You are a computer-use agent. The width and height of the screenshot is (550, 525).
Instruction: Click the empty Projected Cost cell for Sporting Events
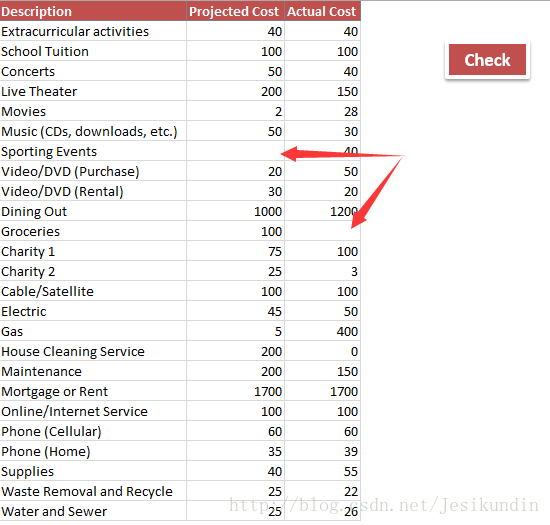(x=235, y=151)
